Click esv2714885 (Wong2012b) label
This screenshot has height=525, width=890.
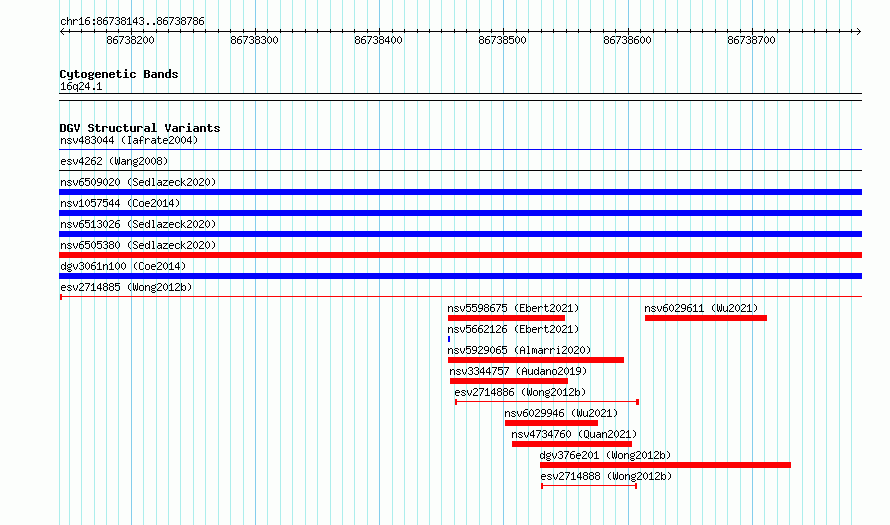point(126,287)
